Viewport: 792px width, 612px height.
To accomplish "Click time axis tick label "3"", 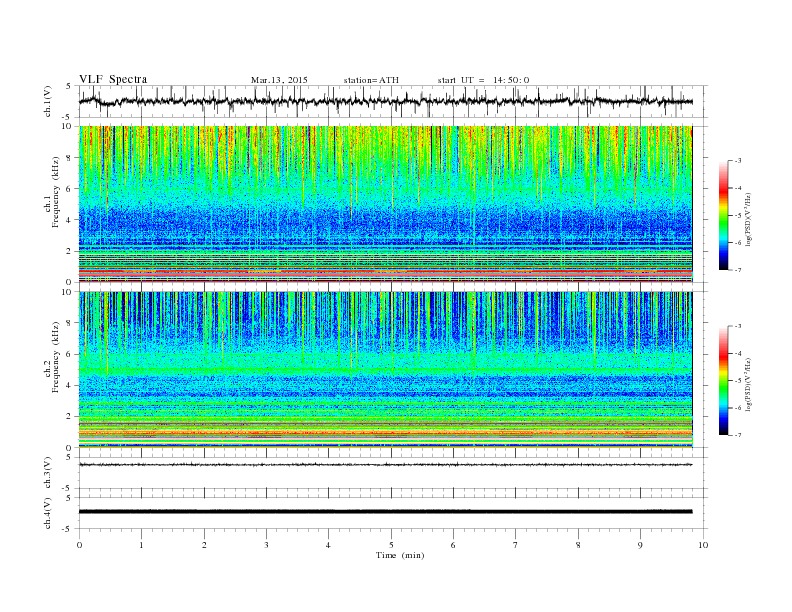I will click(266, 545).
